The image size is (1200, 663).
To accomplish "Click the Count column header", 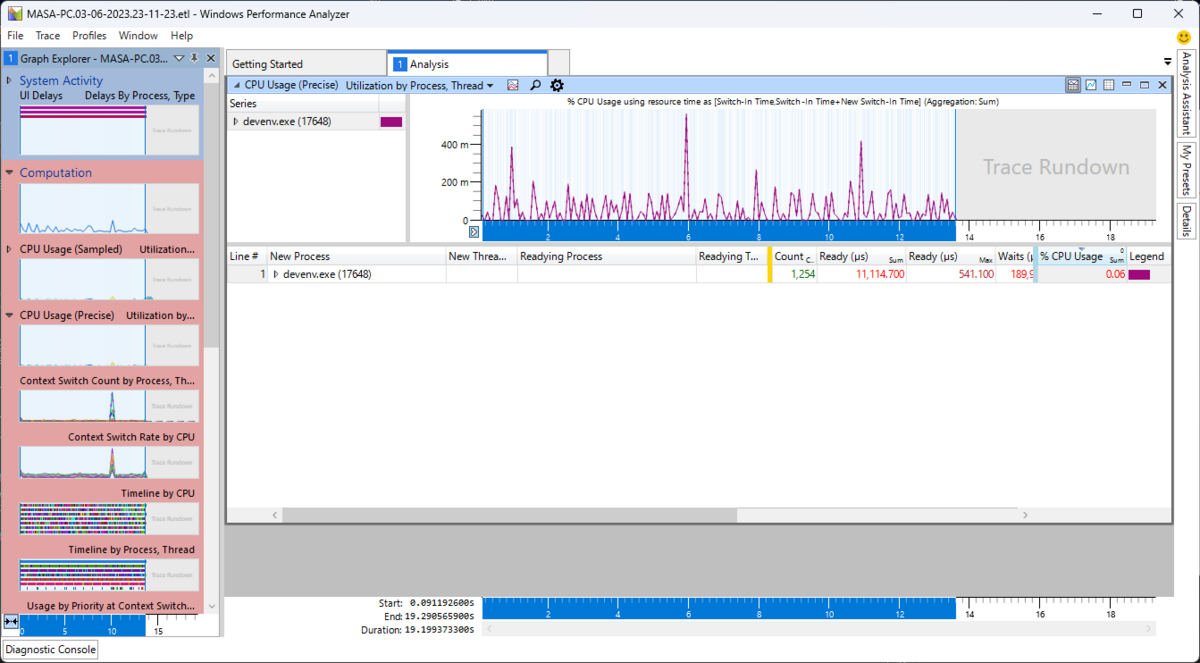I will [x=794, y=257].
